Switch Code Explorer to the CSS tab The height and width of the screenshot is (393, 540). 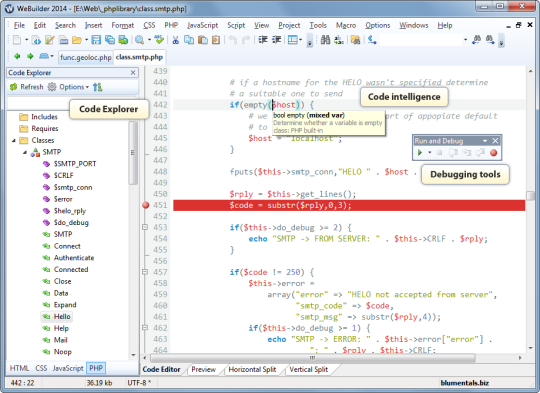[x=41, y=368]
